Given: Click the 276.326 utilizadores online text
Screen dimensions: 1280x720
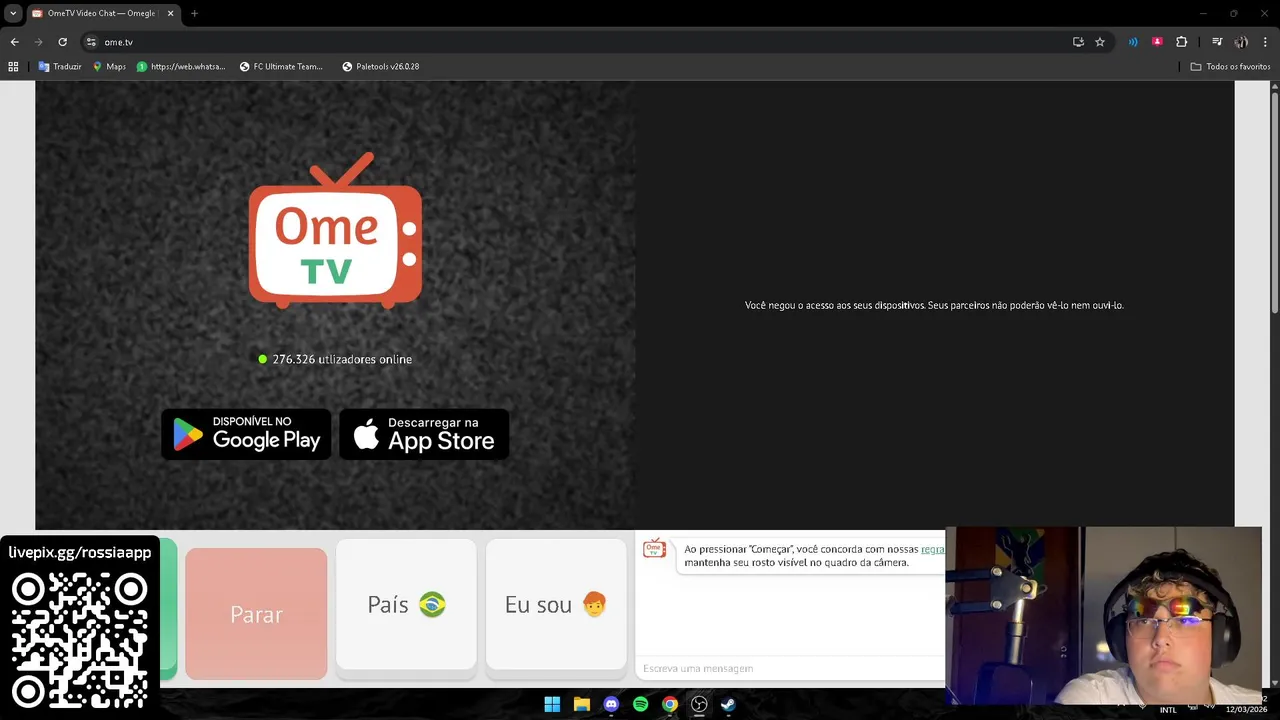Looking at the screenshot, I should tap(342, 359).
